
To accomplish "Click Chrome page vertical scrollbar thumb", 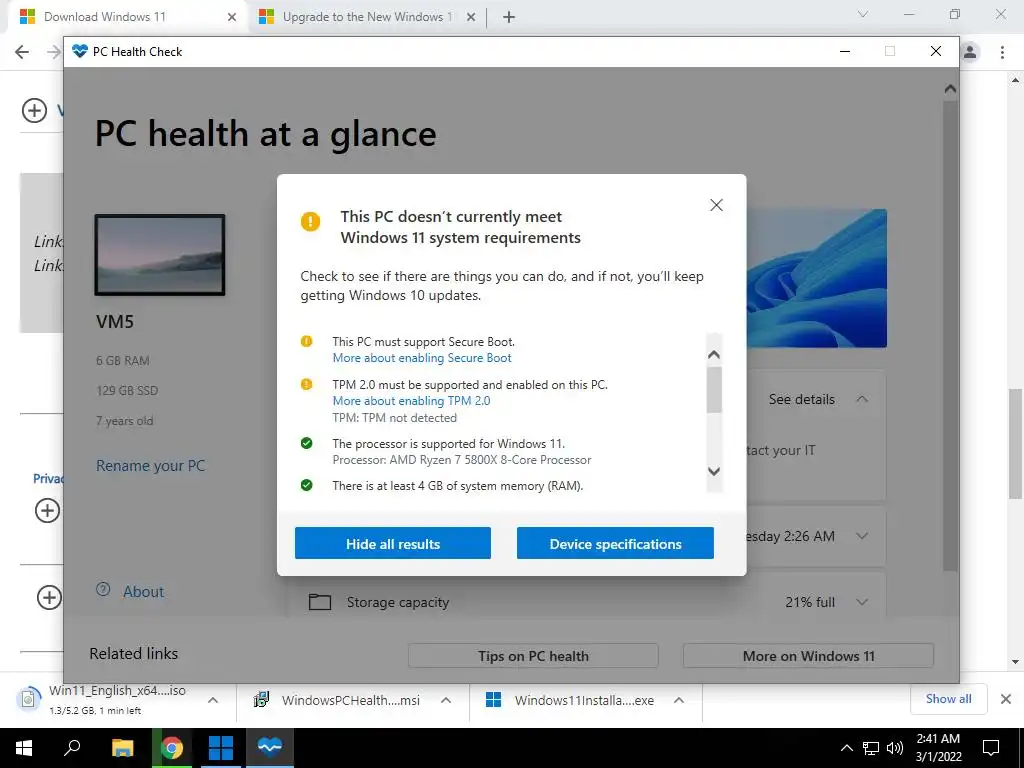I will 1015,443.
